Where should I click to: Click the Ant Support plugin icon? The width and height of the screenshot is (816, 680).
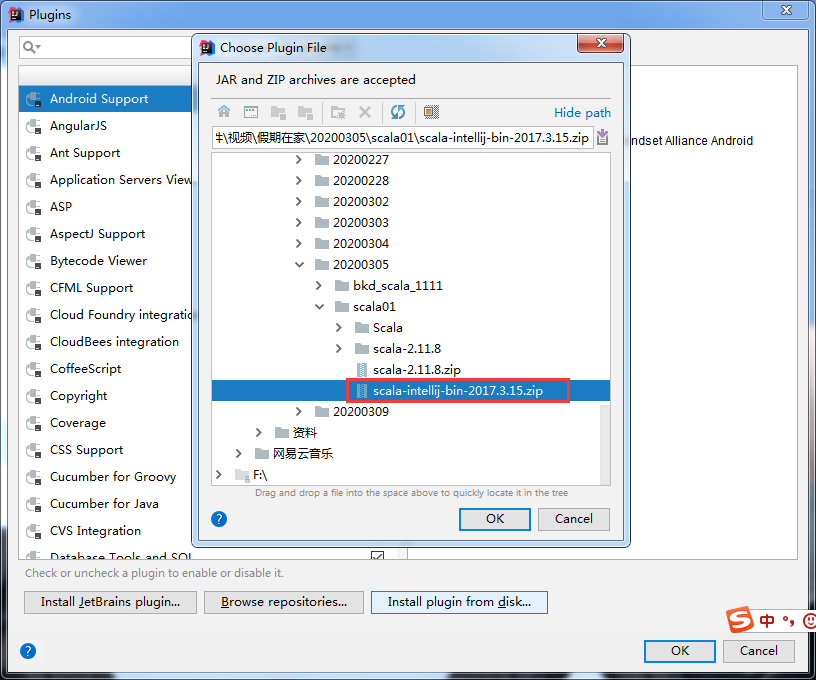pos(34,153)
